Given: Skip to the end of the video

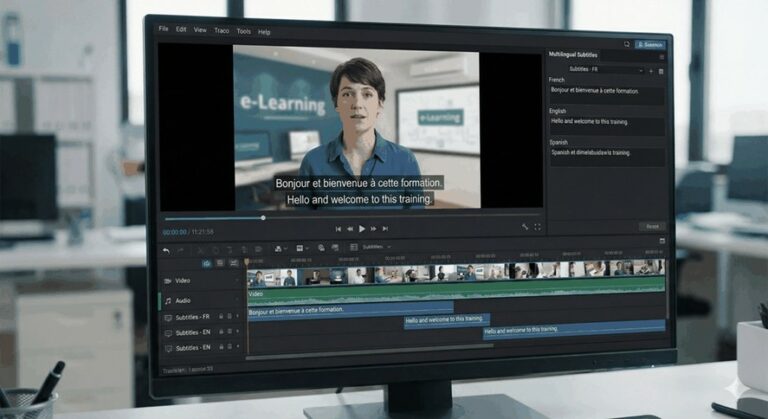Looking at the screenshot, I should tap(385, 228).
